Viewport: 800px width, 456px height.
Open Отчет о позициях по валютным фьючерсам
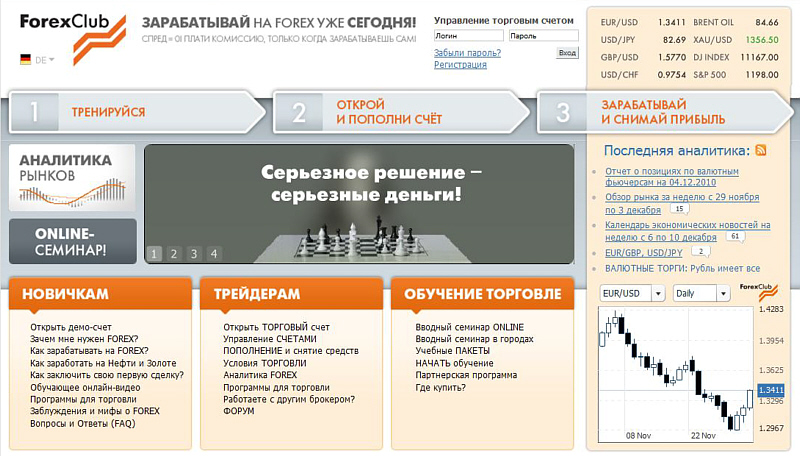pyautogui.click(x=672, y=176)
